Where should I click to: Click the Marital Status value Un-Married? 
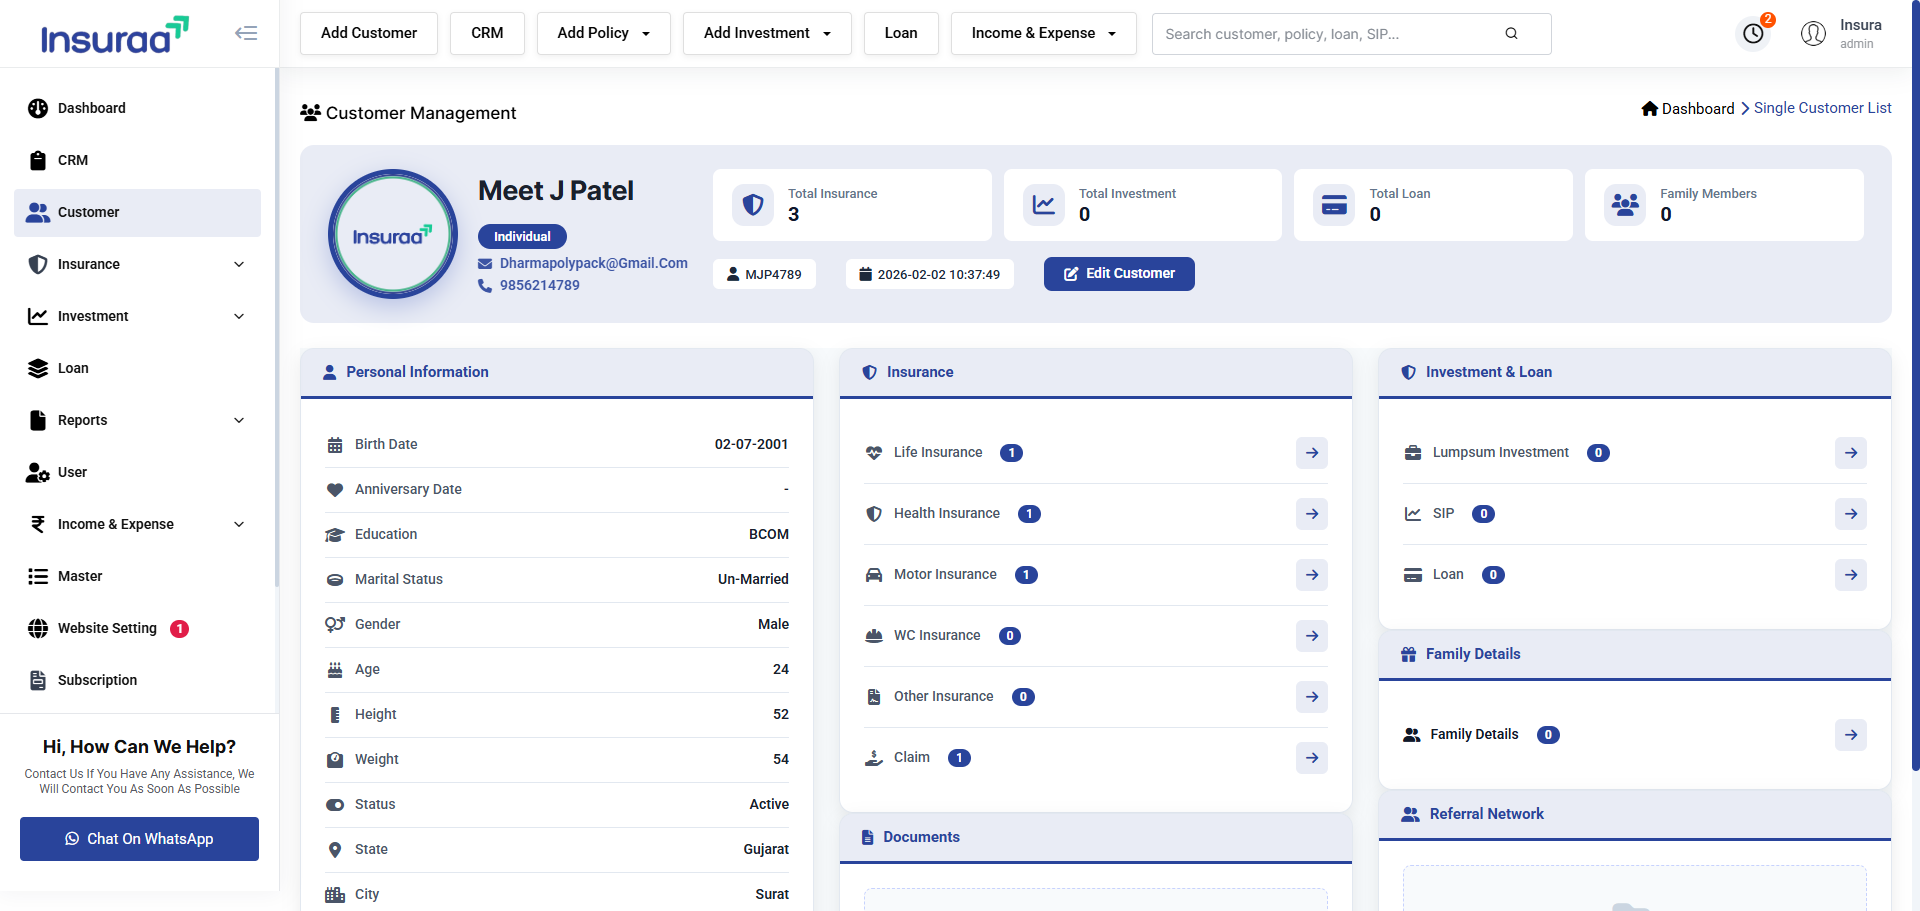(x=753, y=579)
